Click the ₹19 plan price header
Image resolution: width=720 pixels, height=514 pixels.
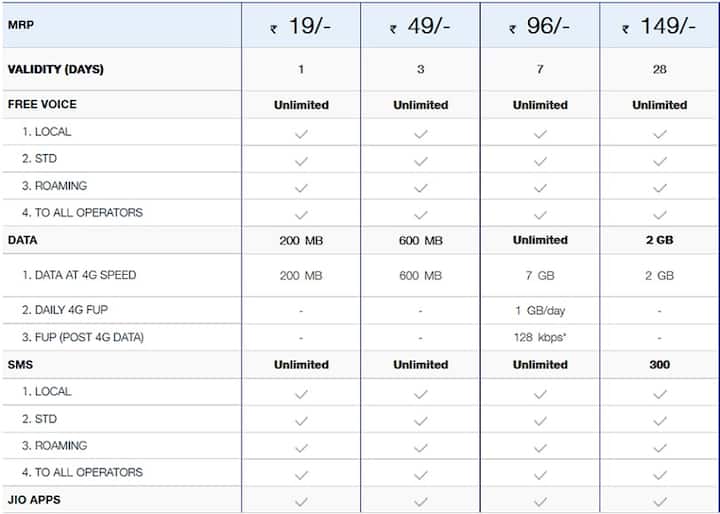pos(301,26)
